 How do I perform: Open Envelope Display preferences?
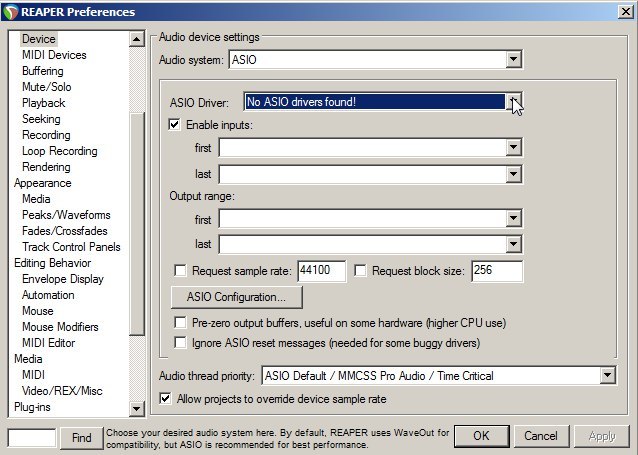click(x=63, y=279)
